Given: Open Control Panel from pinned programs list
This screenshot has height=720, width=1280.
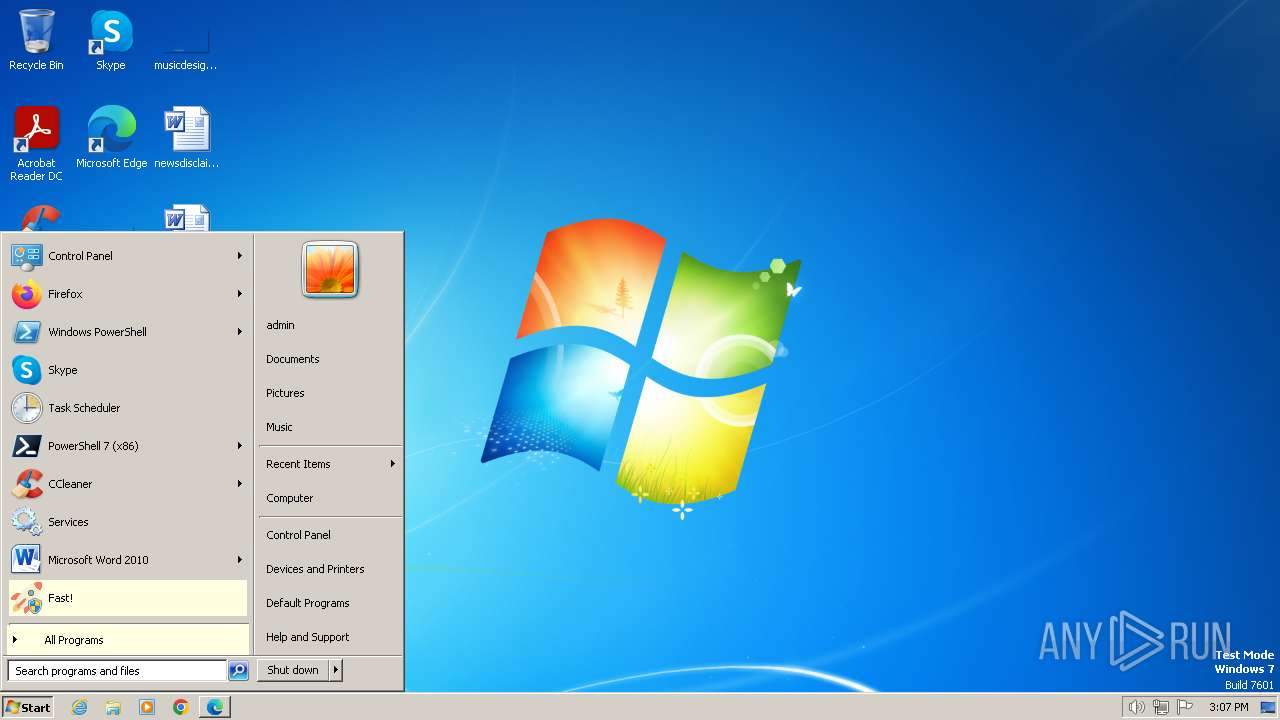Looking at the screenshot, I should 127,256.
